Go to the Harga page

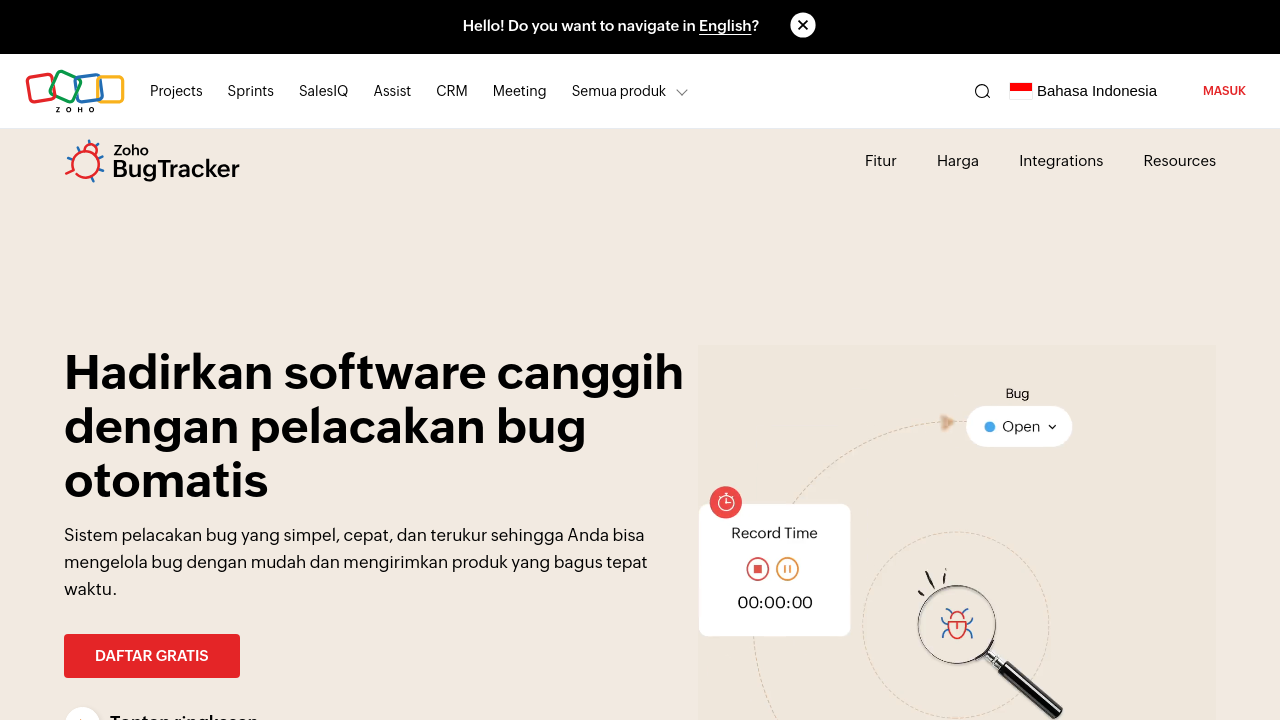click(x=958, y=161)
